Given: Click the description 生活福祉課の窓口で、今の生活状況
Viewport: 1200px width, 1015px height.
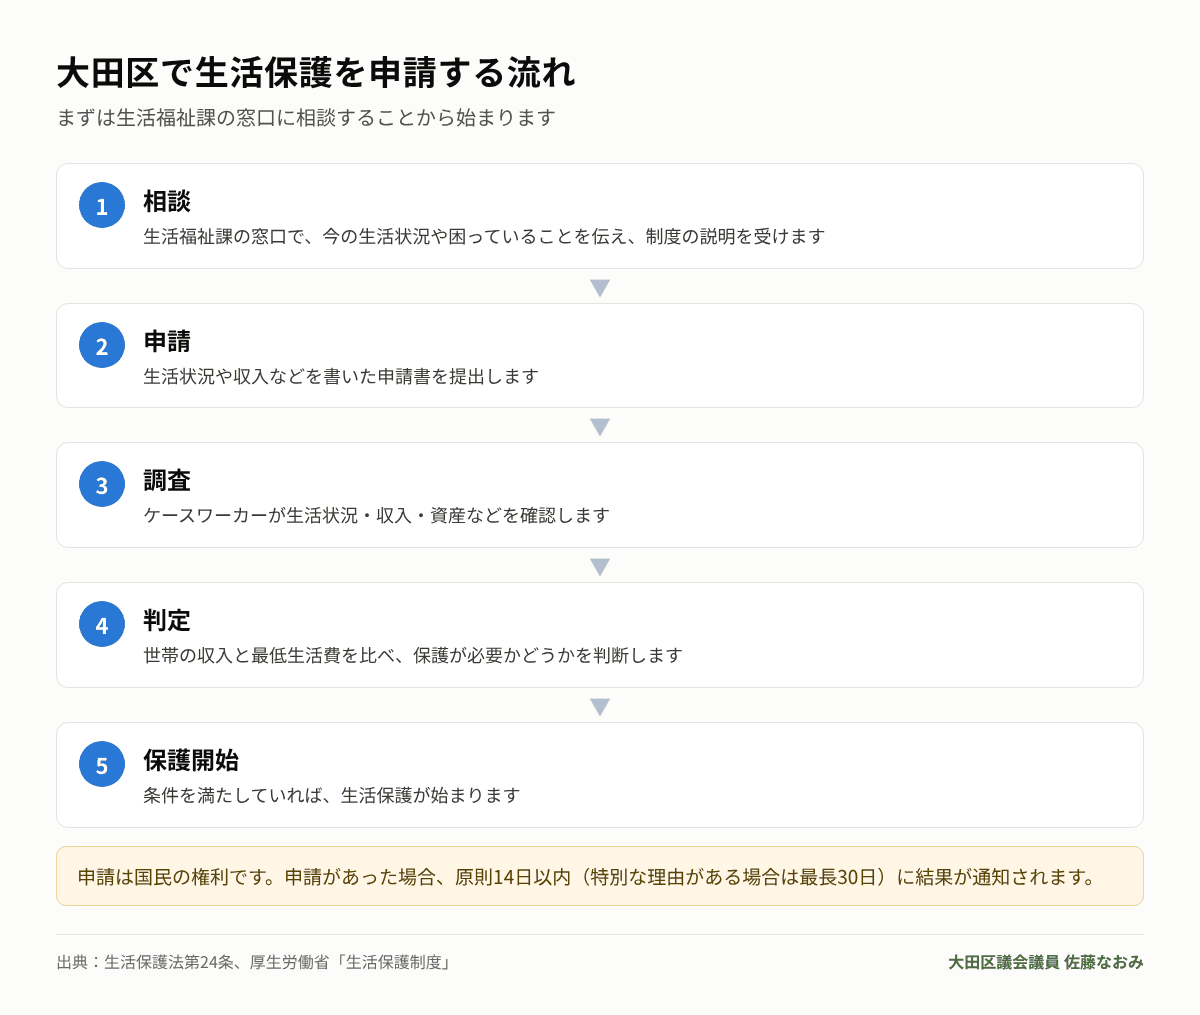Looking at the screenshot, I should coord(484,236).
